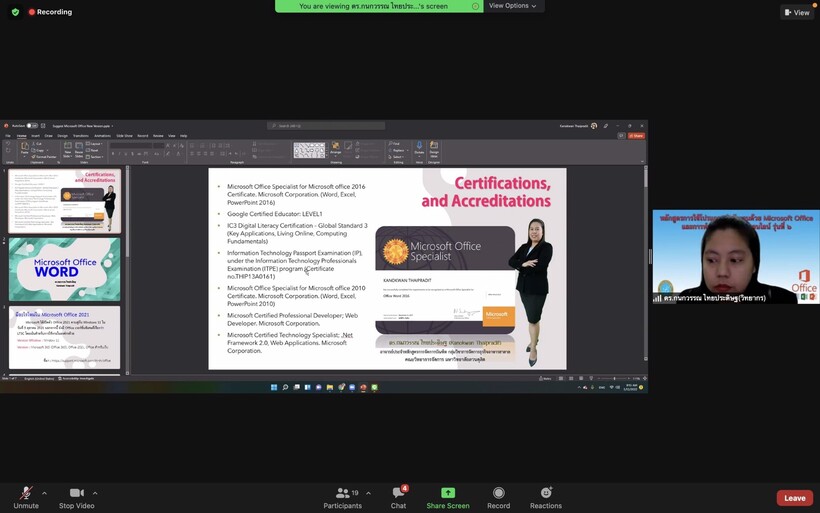Viewport: 820px width, 513px height.
Task: Click the green Share Screen icon
Action: 448,493
